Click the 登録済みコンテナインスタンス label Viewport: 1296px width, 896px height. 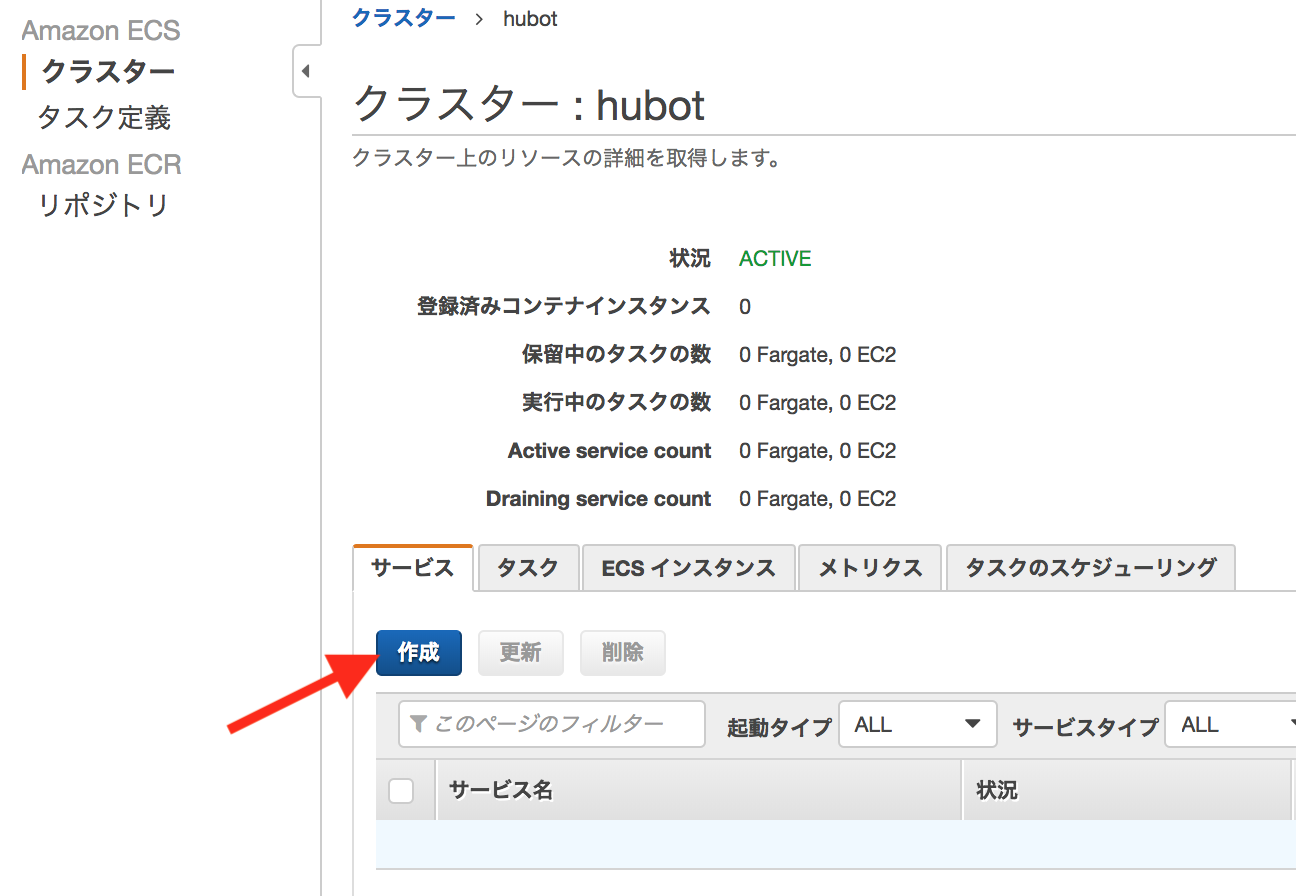pos(564,306)
